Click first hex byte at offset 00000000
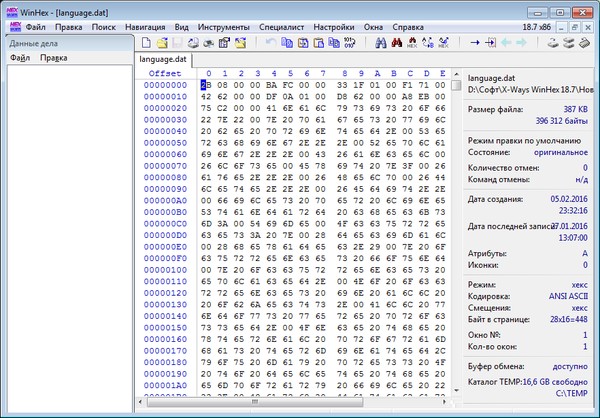Screen dimensions: 600x418 (x=207, y=86)
